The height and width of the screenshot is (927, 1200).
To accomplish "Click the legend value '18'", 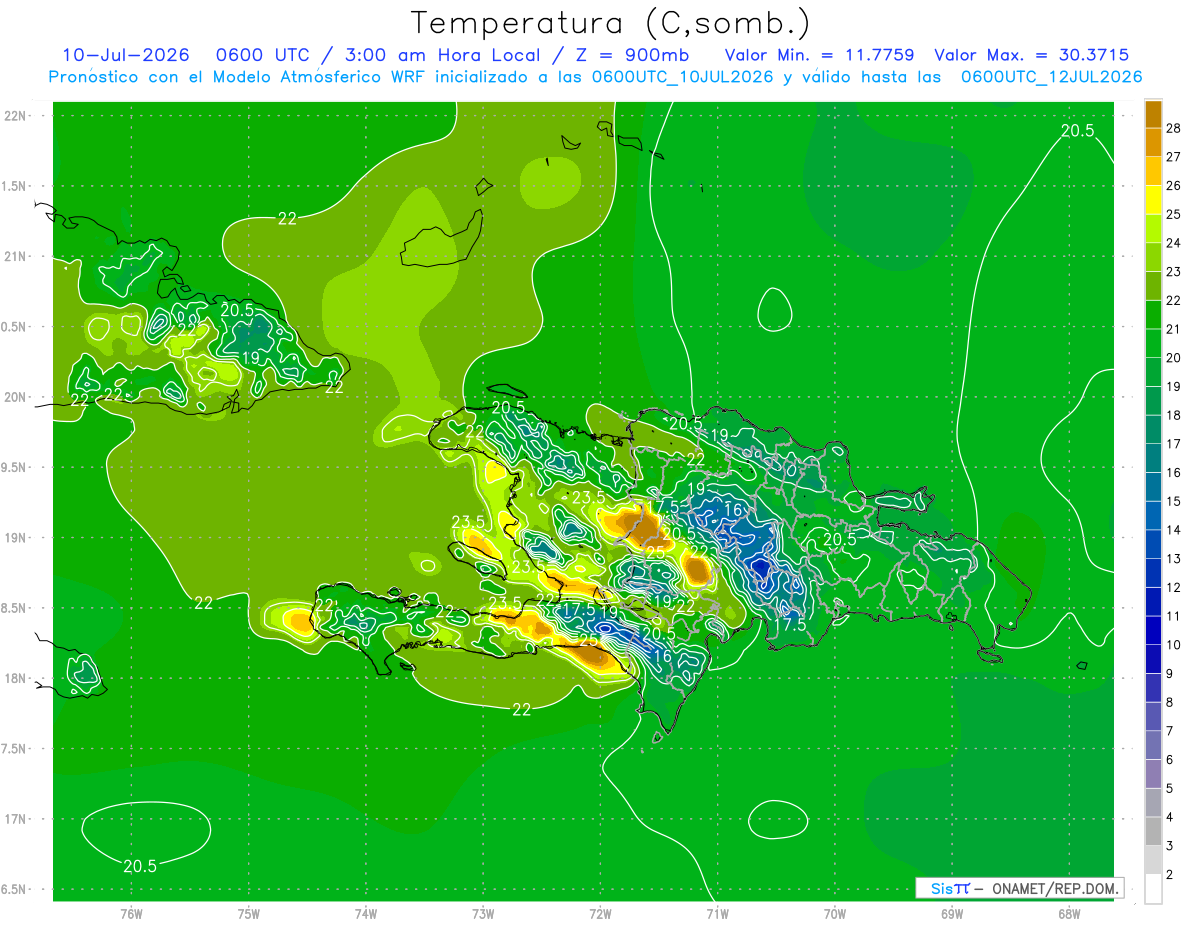I will [x=1173, y=415].
